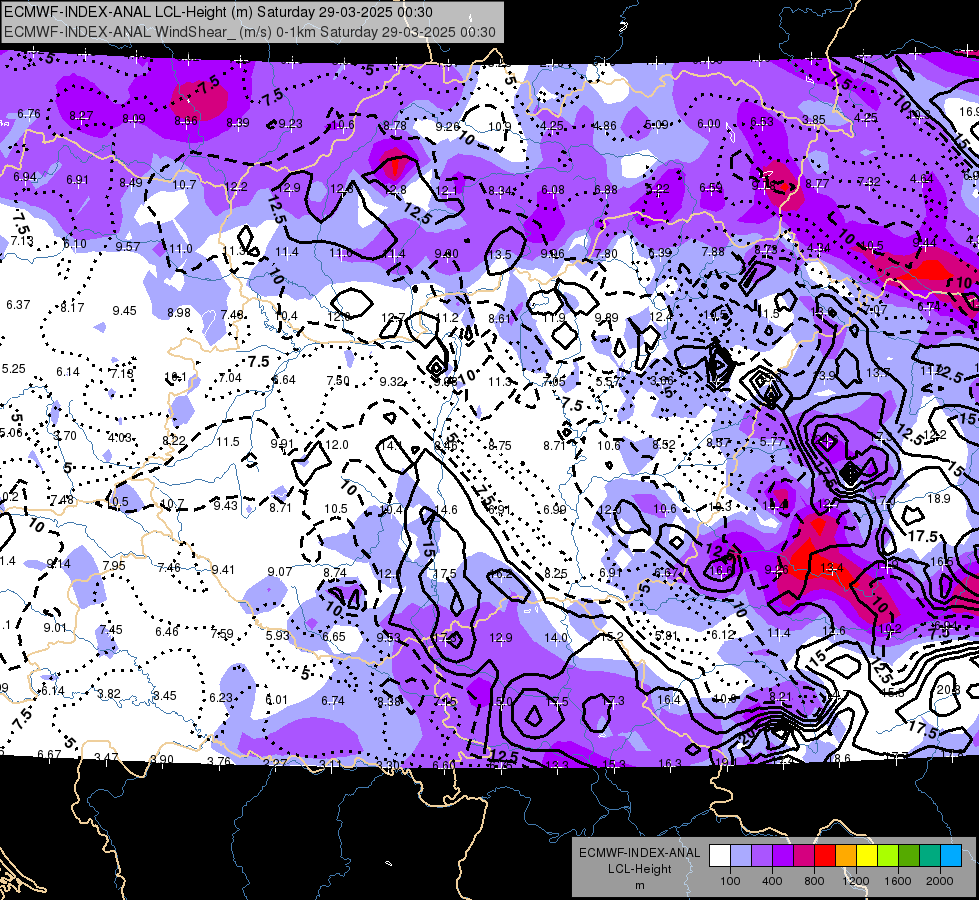Viewport: 979px width, 900px height.
Task: Click the shear value 6.37
Action: point(18,304)
